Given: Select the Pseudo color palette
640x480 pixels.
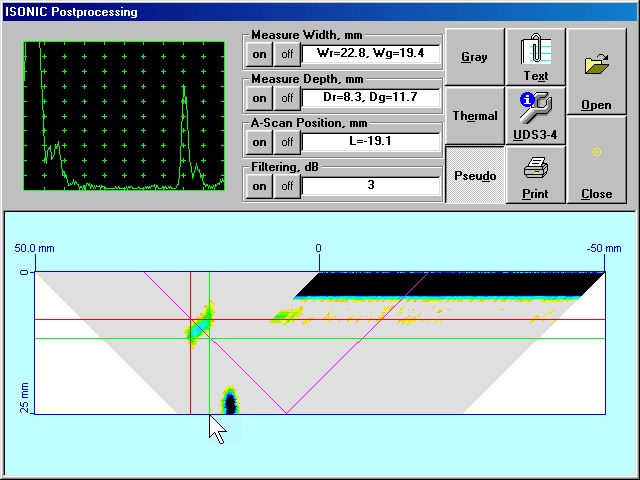Looking at the screenshot, I should click(474, 175).
